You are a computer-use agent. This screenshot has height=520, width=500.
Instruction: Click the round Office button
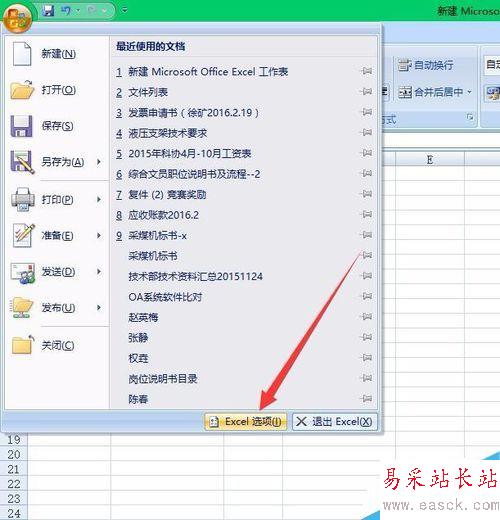pyautogui.click(x=17, y=18)
